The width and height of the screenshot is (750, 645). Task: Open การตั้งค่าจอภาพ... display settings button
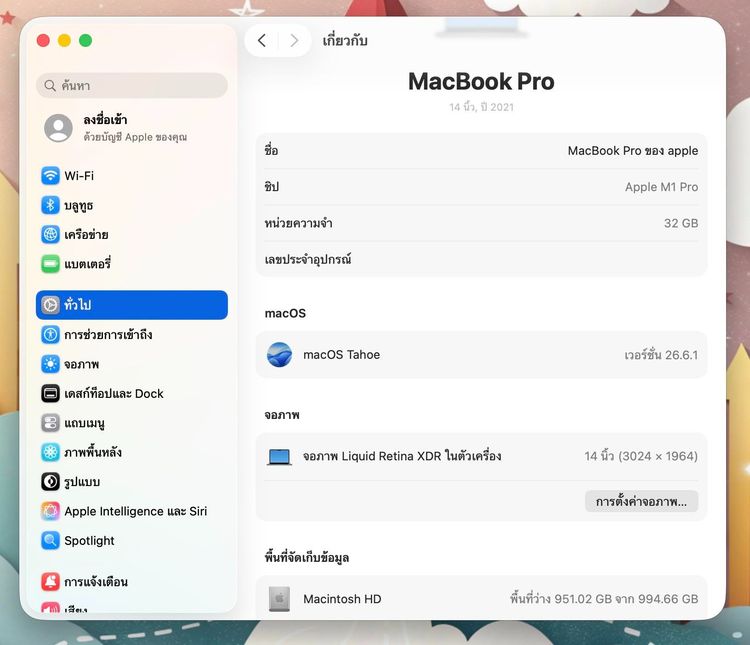pyautogui.click(x=641, y=501)
